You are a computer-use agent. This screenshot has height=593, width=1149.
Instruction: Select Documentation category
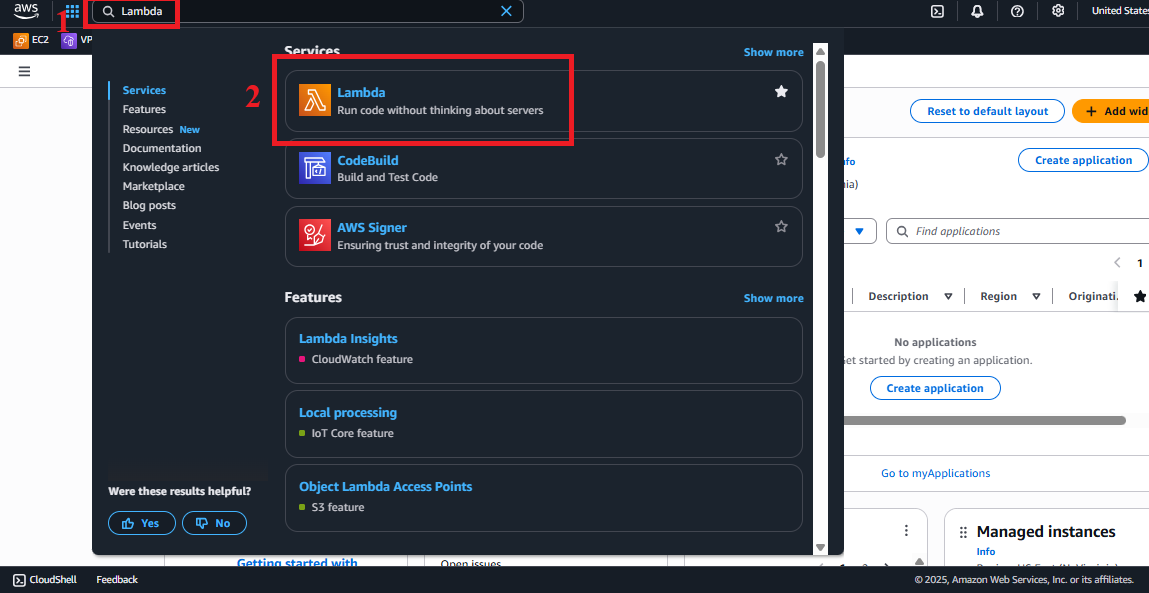(x=162, y=148)
